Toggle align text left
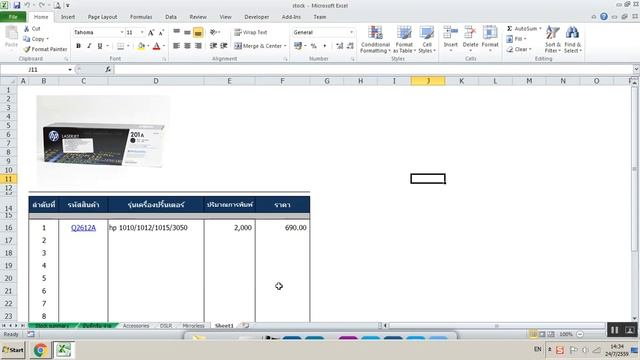 pyautogui.click(x=176, y=46)
